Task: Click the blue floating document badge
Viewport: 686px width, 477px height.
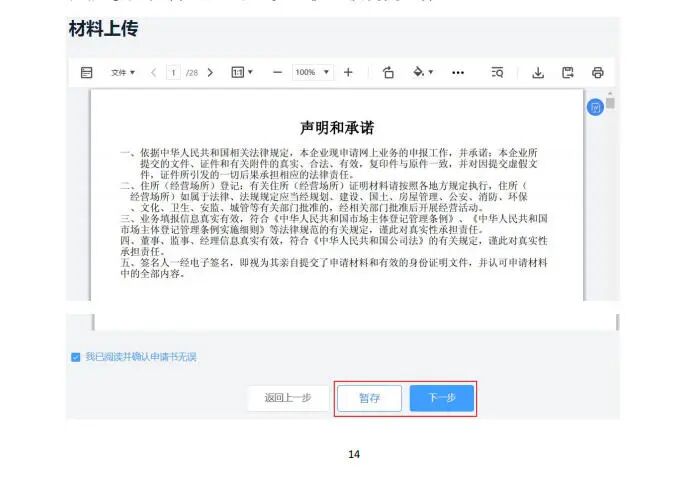Action: click(595, 106)
